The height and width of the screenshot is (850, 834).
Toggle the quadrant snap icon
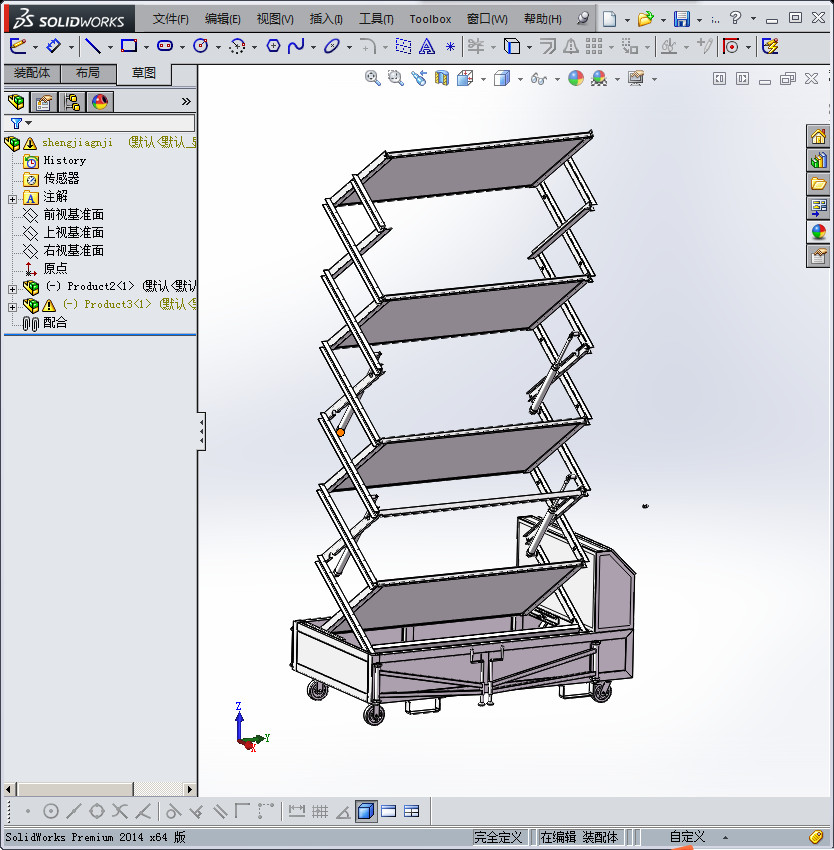point(97,811)
